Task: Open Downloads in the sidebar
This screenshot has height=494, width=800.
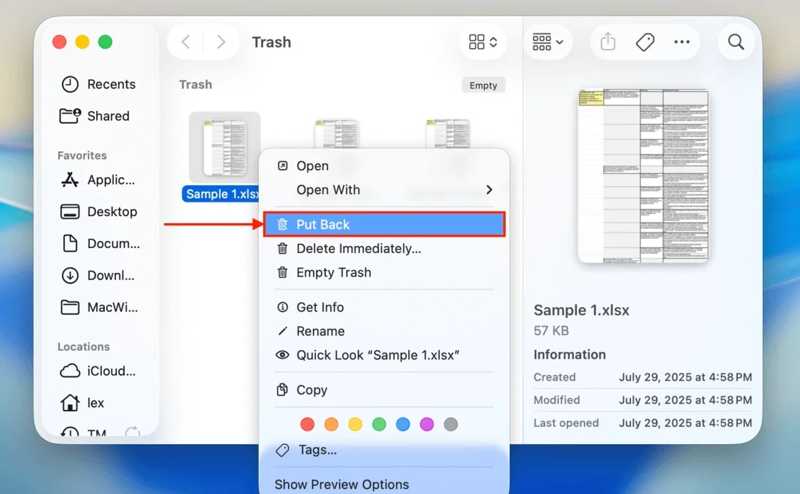Action: coord(98,276)
